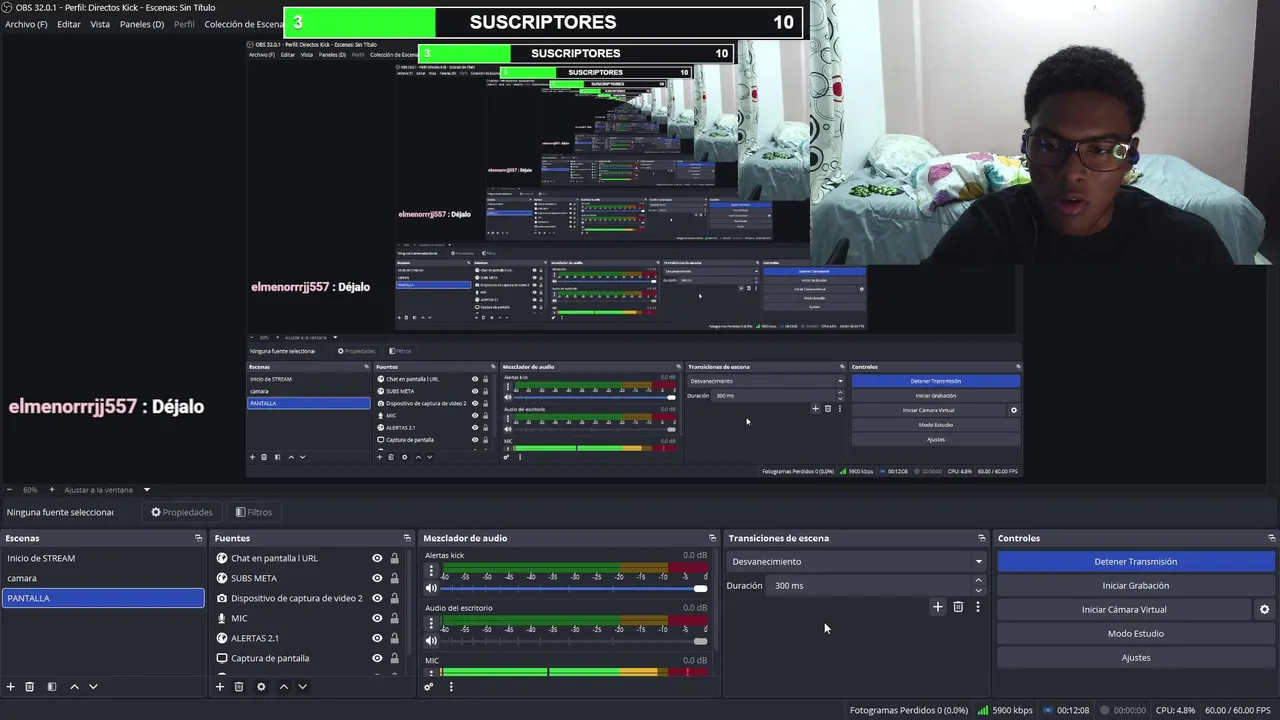Screen dimensions: 1280x720
Task: Select camara scene
Action: 103,578
